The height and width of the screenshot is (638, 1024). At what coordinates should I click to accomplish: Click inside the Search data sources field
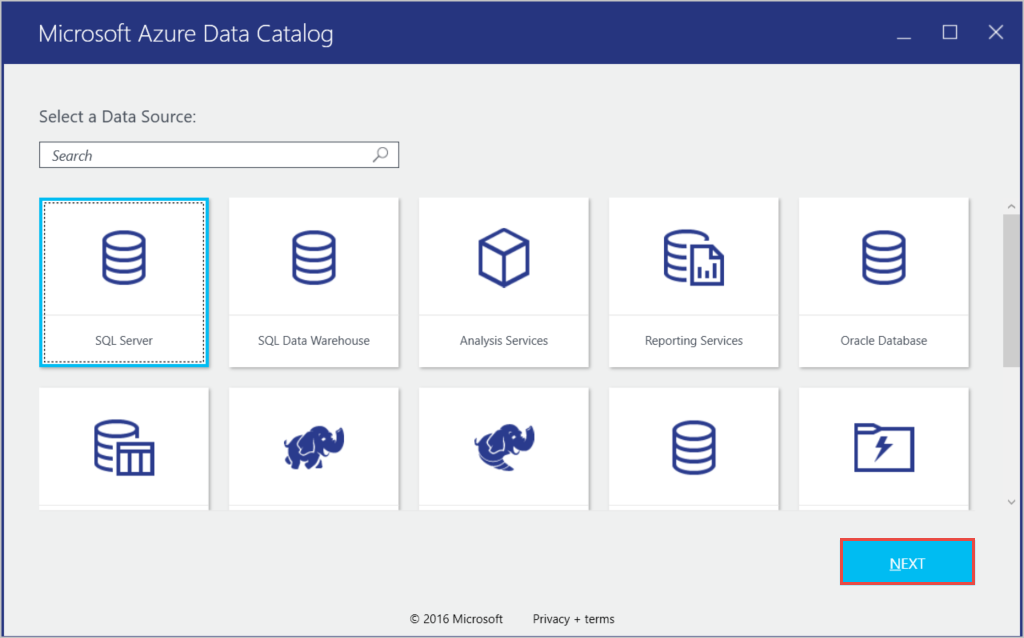(x=180, y=154)
